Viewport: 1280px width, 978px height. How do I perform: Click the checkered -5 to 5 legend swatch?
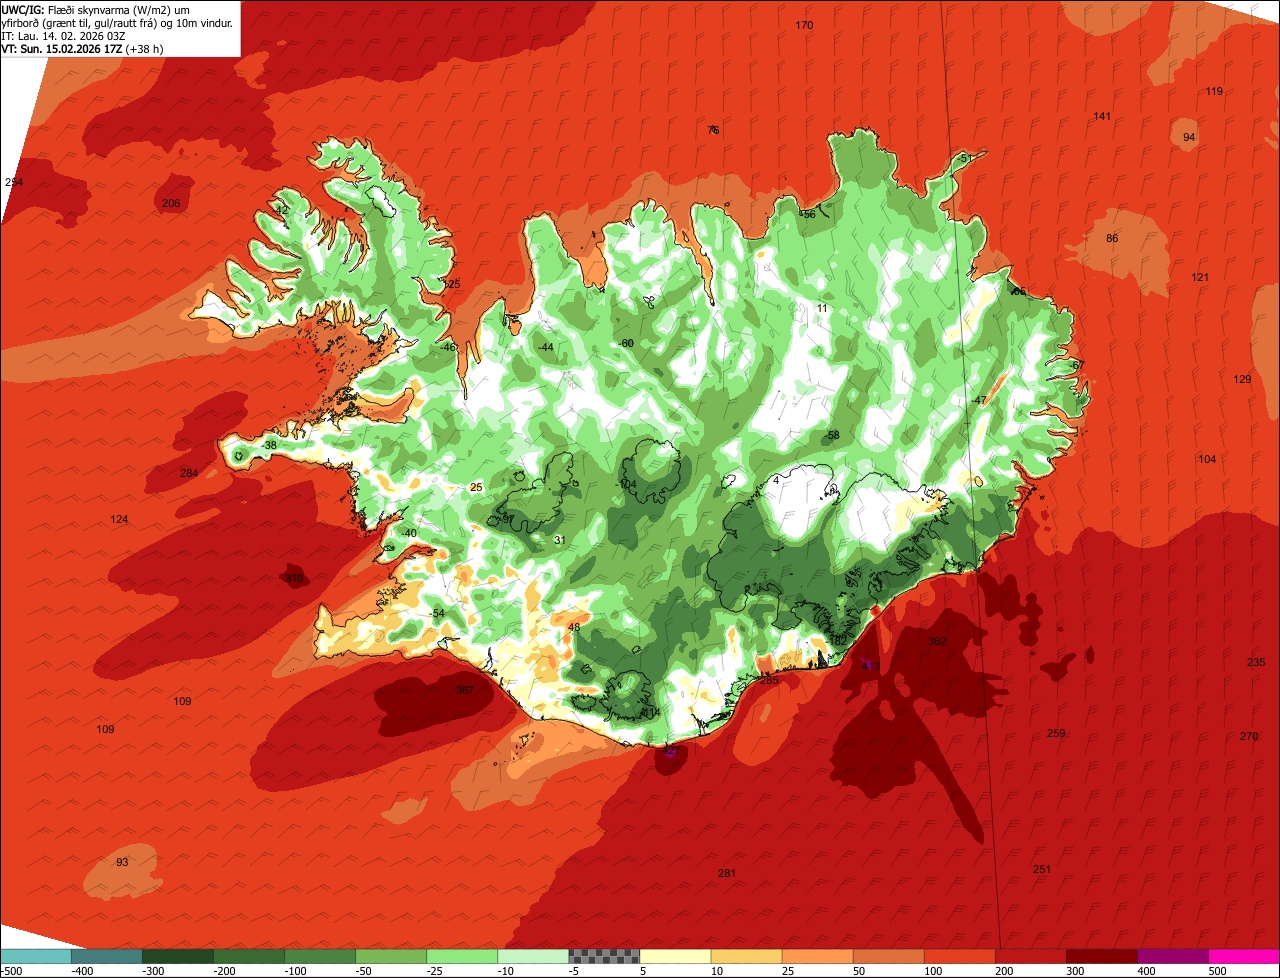pos(604,956)
